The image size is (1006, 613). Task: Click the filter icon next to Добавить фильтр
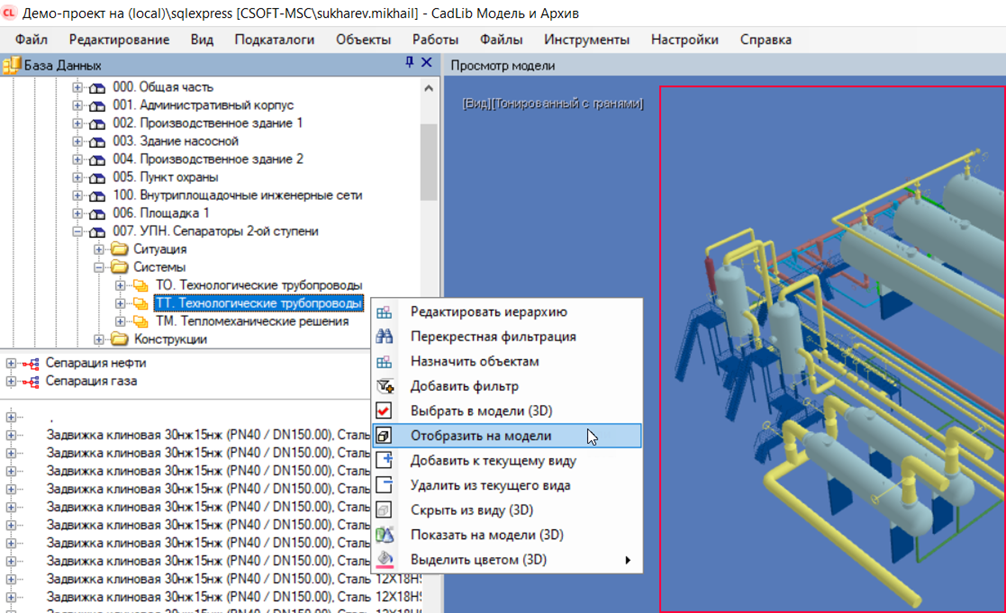pyautogui.click(x=384, y=386)
